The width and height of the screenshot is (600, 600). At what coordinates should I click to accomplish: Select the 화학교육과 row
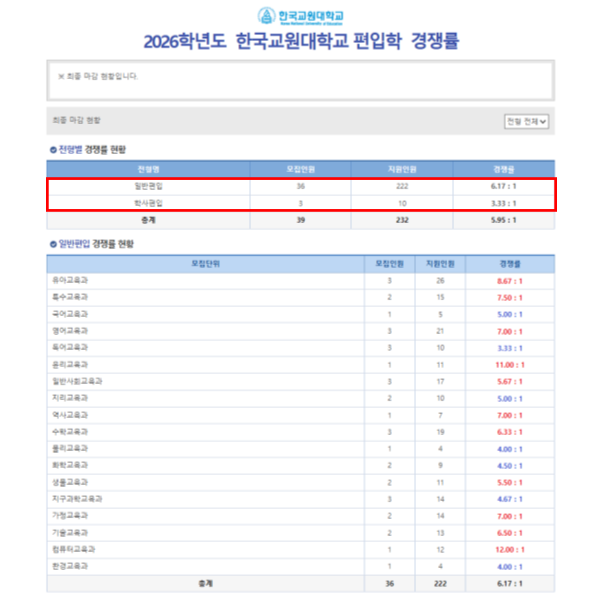coord(301,466)
